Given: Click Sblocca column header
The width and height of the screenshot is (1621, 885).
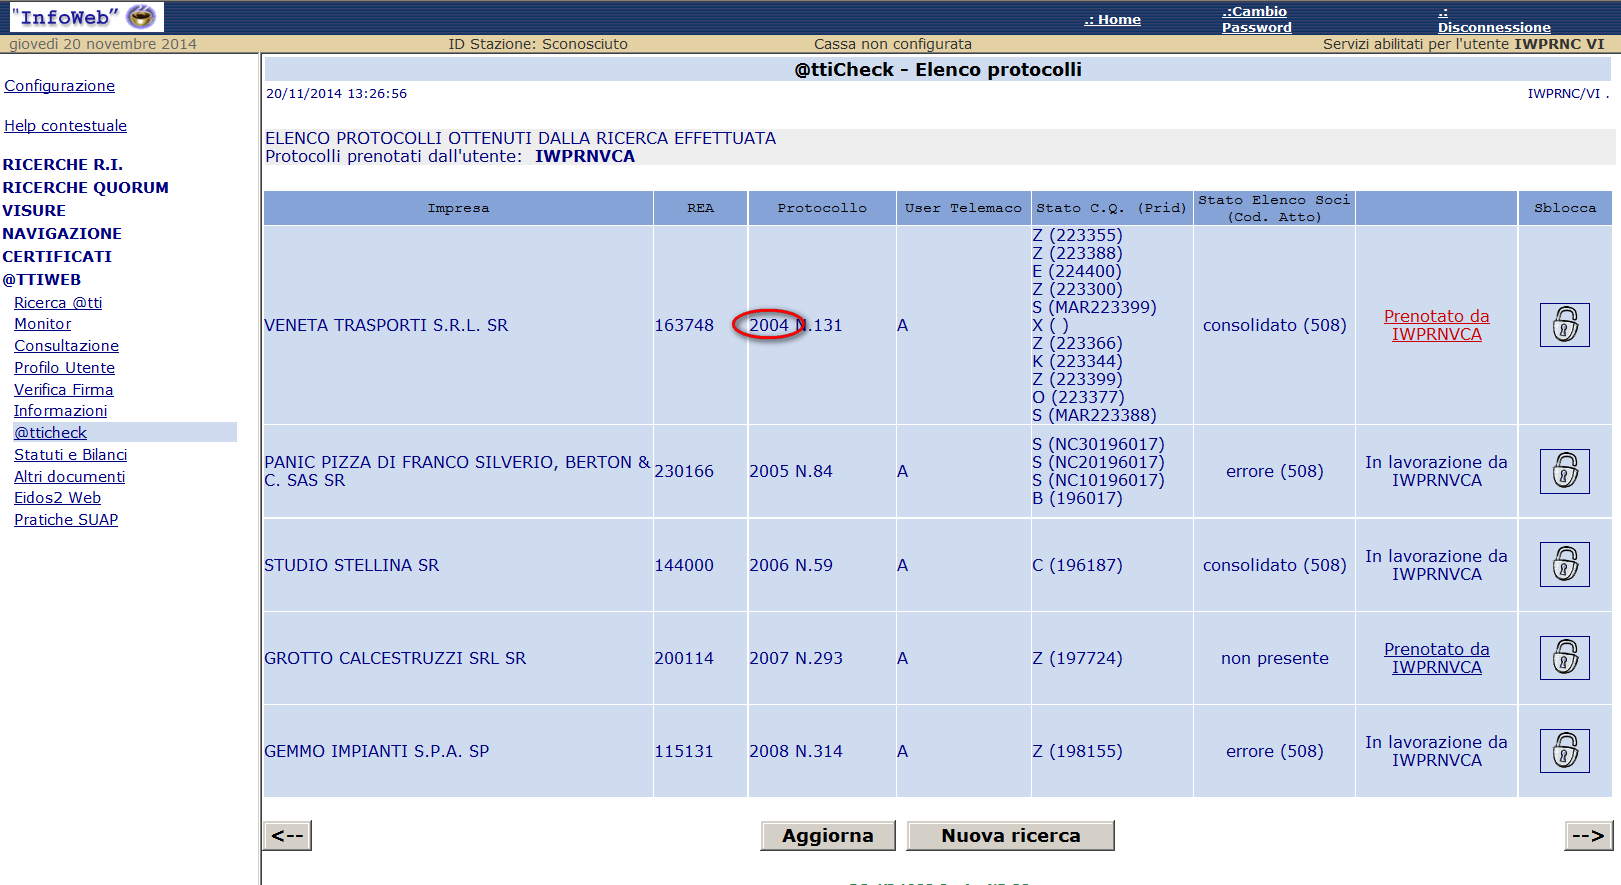Looking at the screenshot, I should click(x=1565, y=208).
